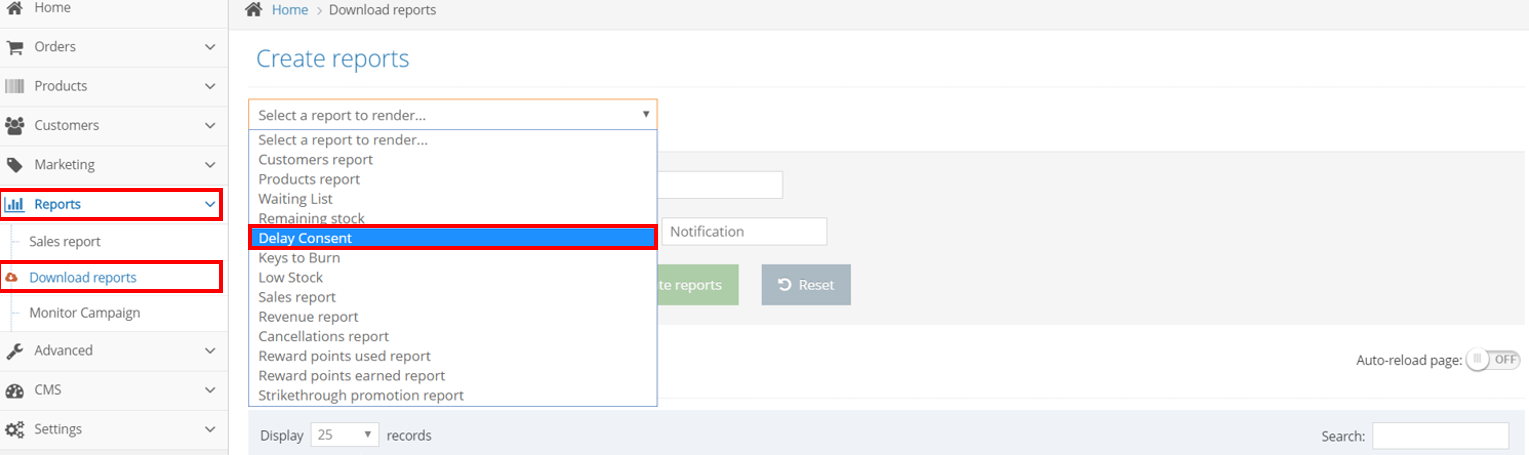
Task: Toggle the Auto-reload page switch
Action: coord(1492,360)
